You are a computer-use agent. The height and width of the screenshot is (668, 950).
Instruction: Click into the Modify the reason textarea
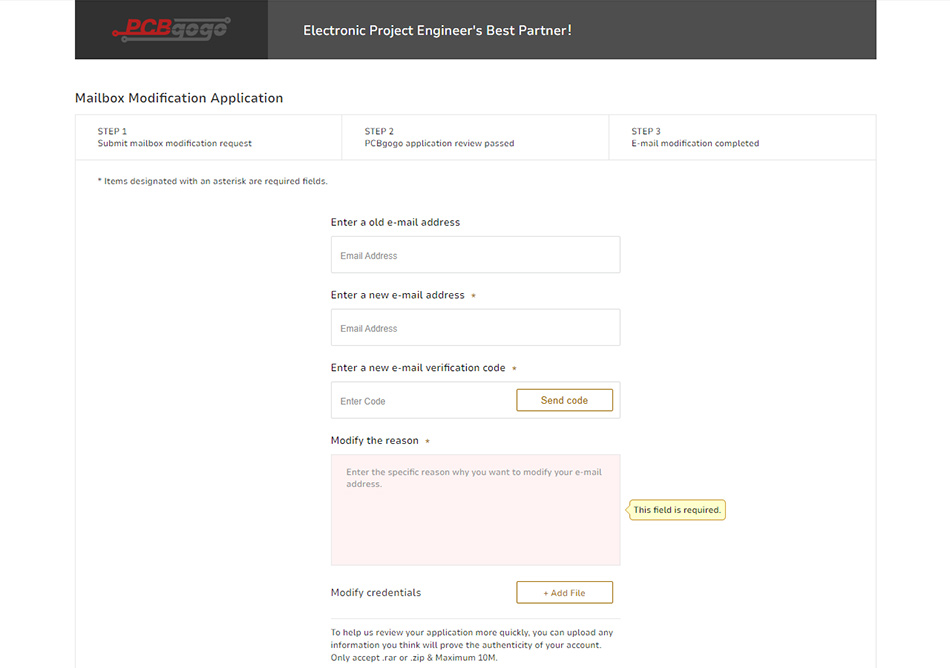(x=476, y=510)
